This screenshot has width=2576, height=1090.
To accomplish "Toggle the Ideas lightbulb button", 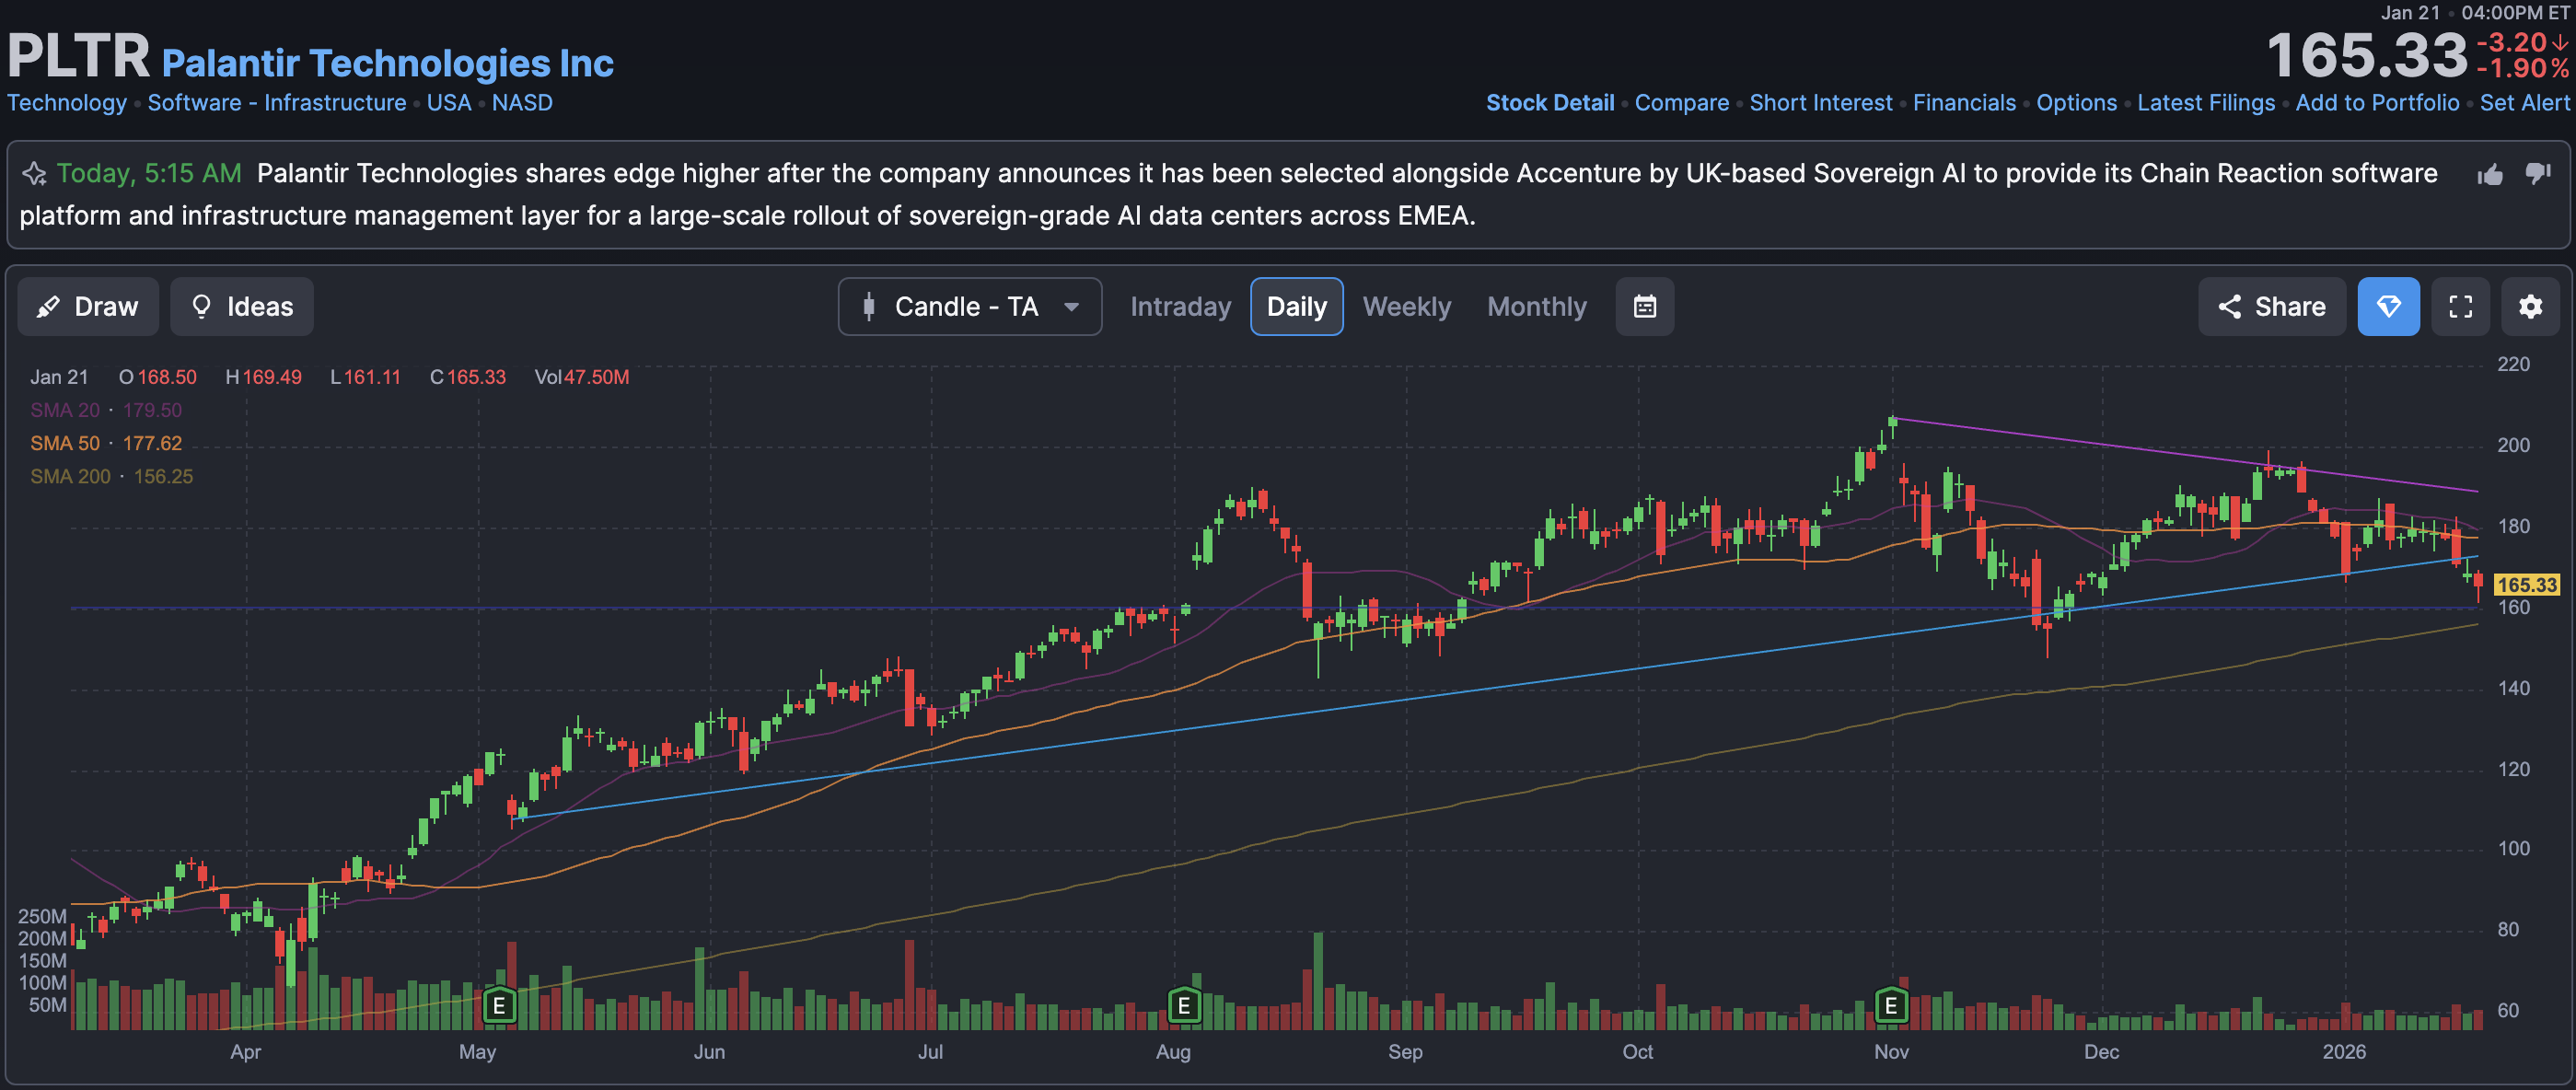I will 242,306.
